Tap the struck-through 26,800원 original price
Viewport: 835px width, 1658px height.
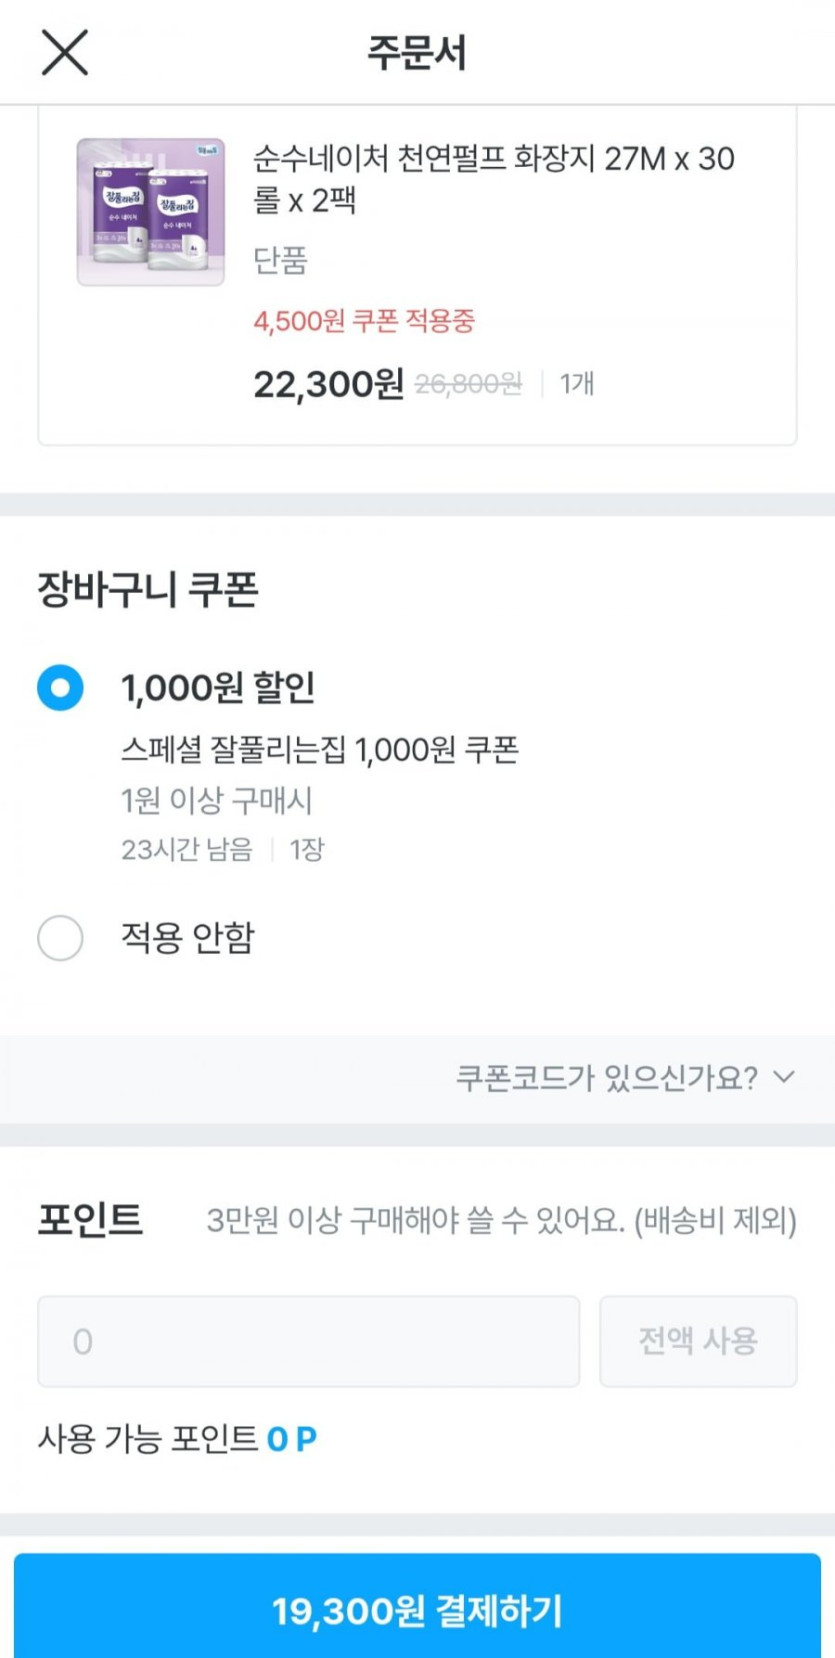tap(468, 384)
